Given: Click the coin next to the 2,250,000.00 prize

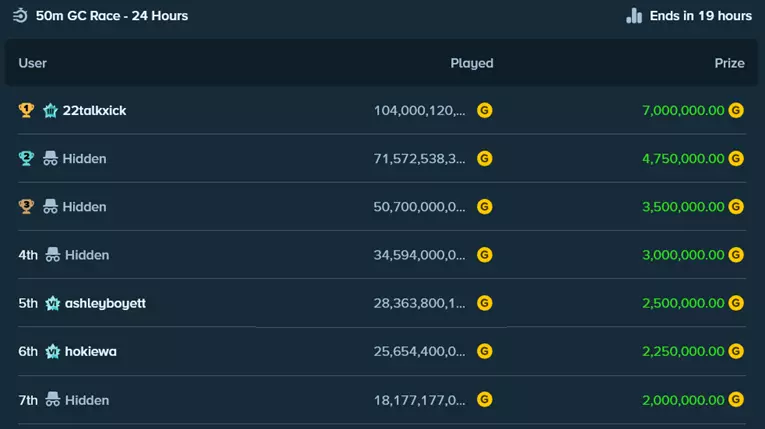Looking at the screenshot, I should point(736,351).
